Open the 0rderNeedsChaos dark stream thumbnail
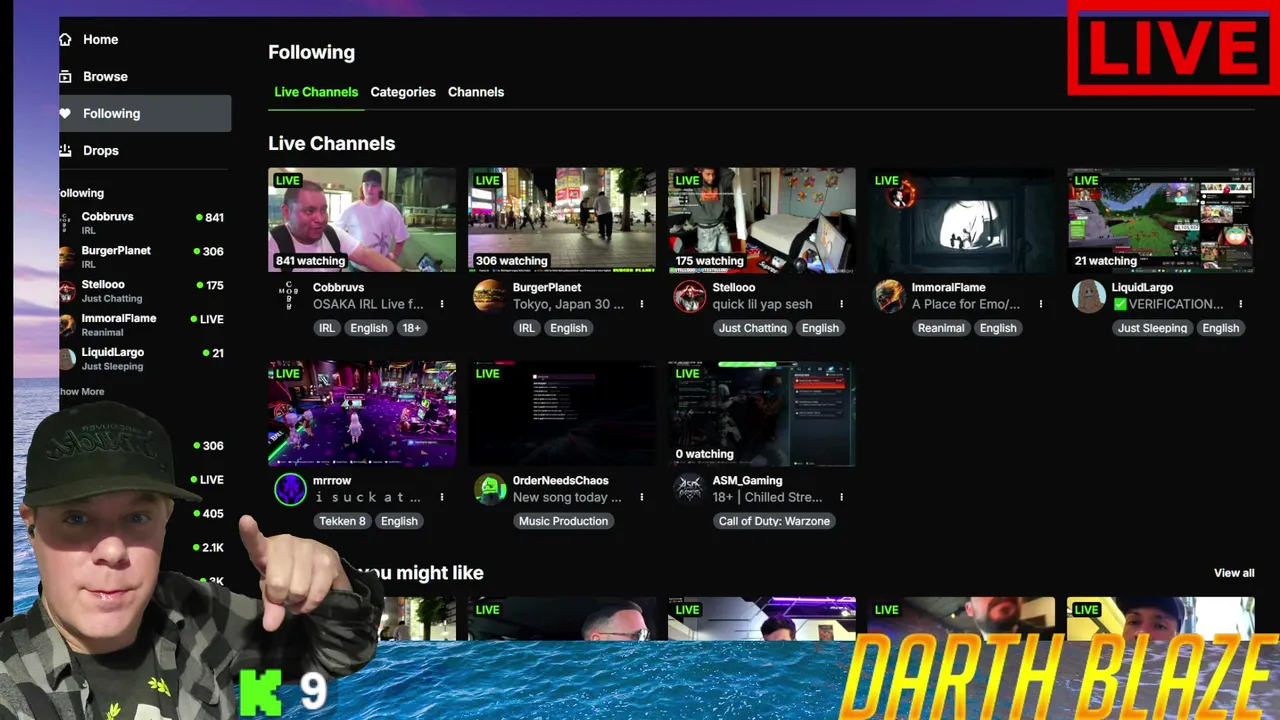Image resolution: width=1280 pixels, height=720 pixels. coord(562,413)
